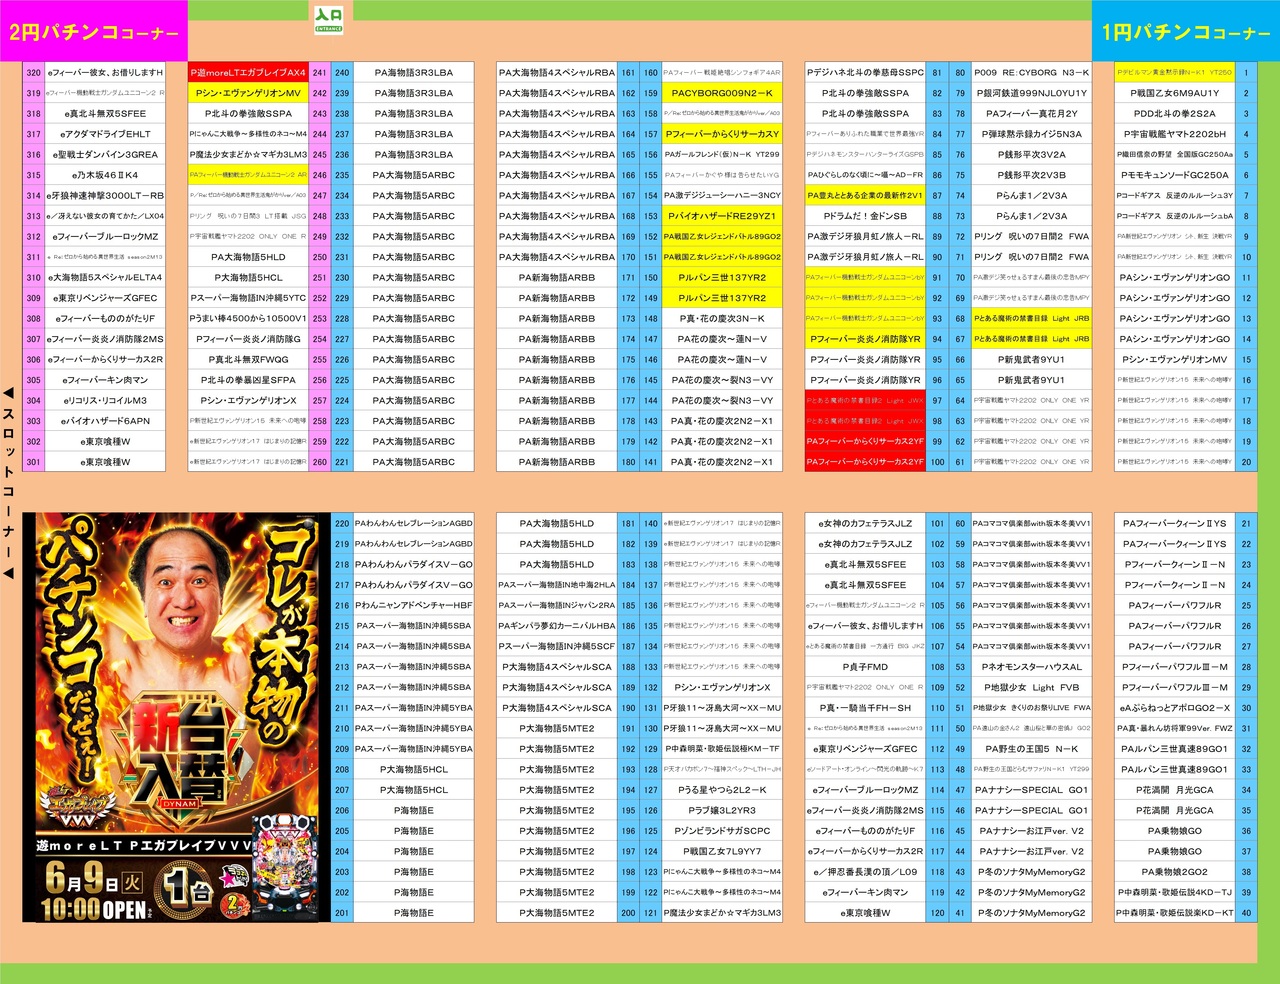Screen dimensions: 1280x984
Task: Click the eリコリス・リコイルM3 cell
Action: pos(104,401)
